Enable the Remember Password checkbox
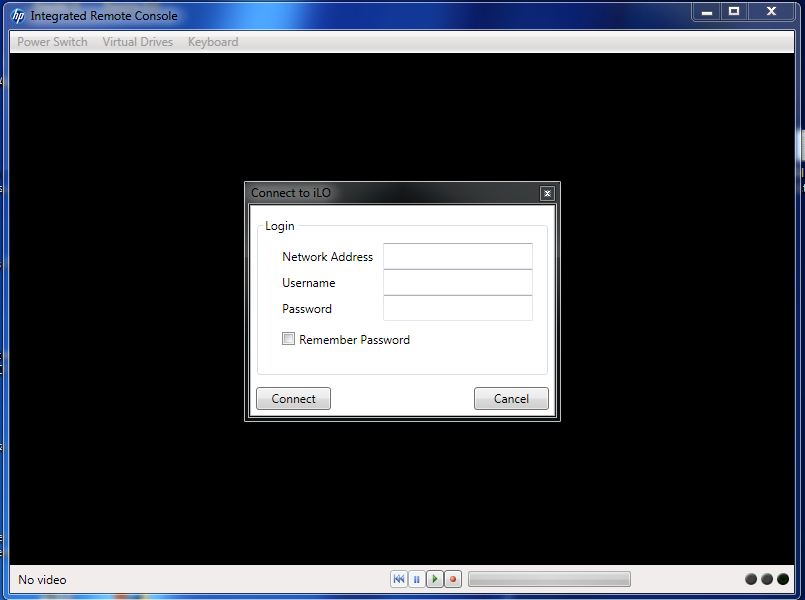Viewport: 805px width, 600px height. [289, 339]
